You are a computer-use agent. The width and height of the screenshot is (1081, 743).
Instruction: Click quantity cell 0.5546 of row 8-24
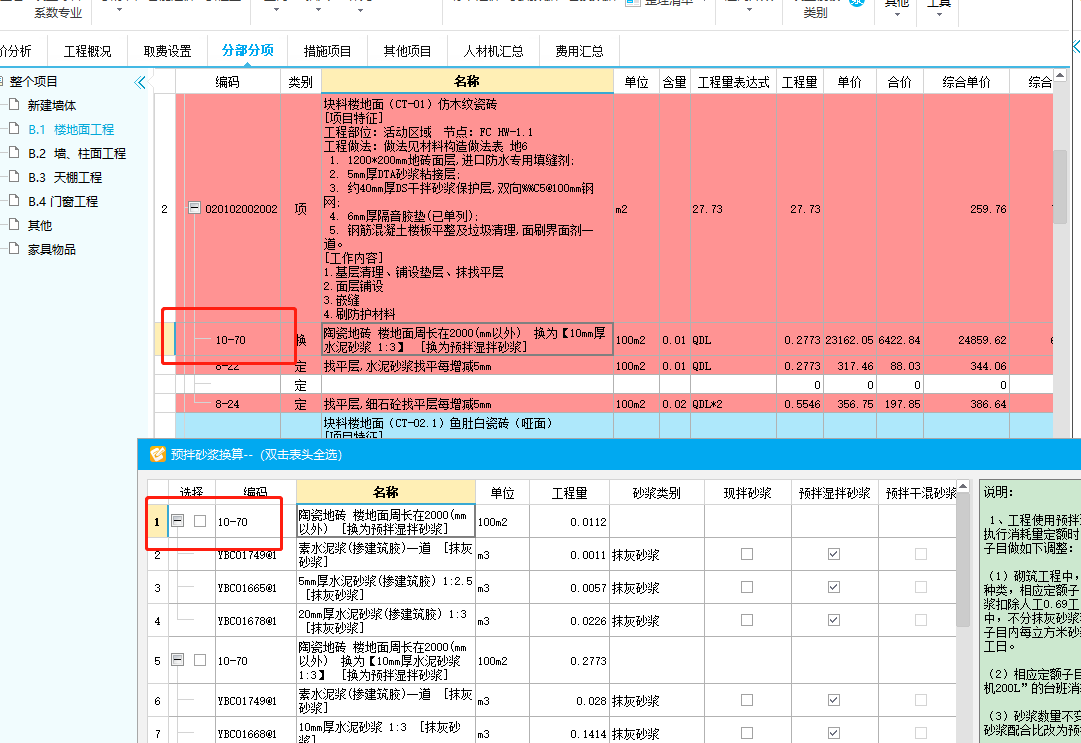point(802,404)
